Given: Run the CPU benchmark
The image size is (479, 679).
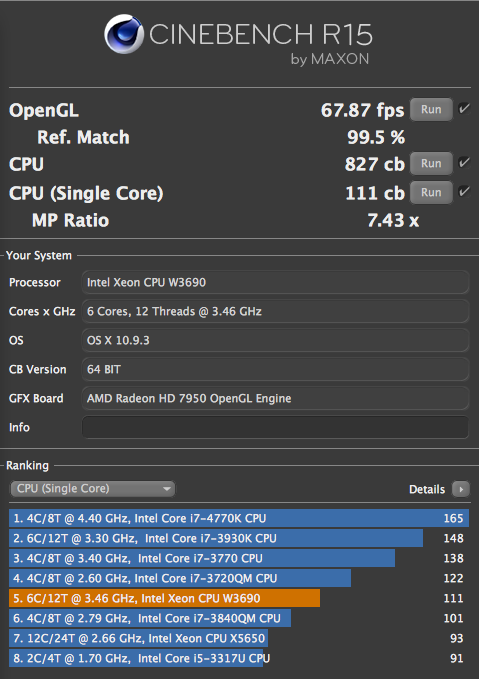Looking at the screenshot, I should 431,163.
